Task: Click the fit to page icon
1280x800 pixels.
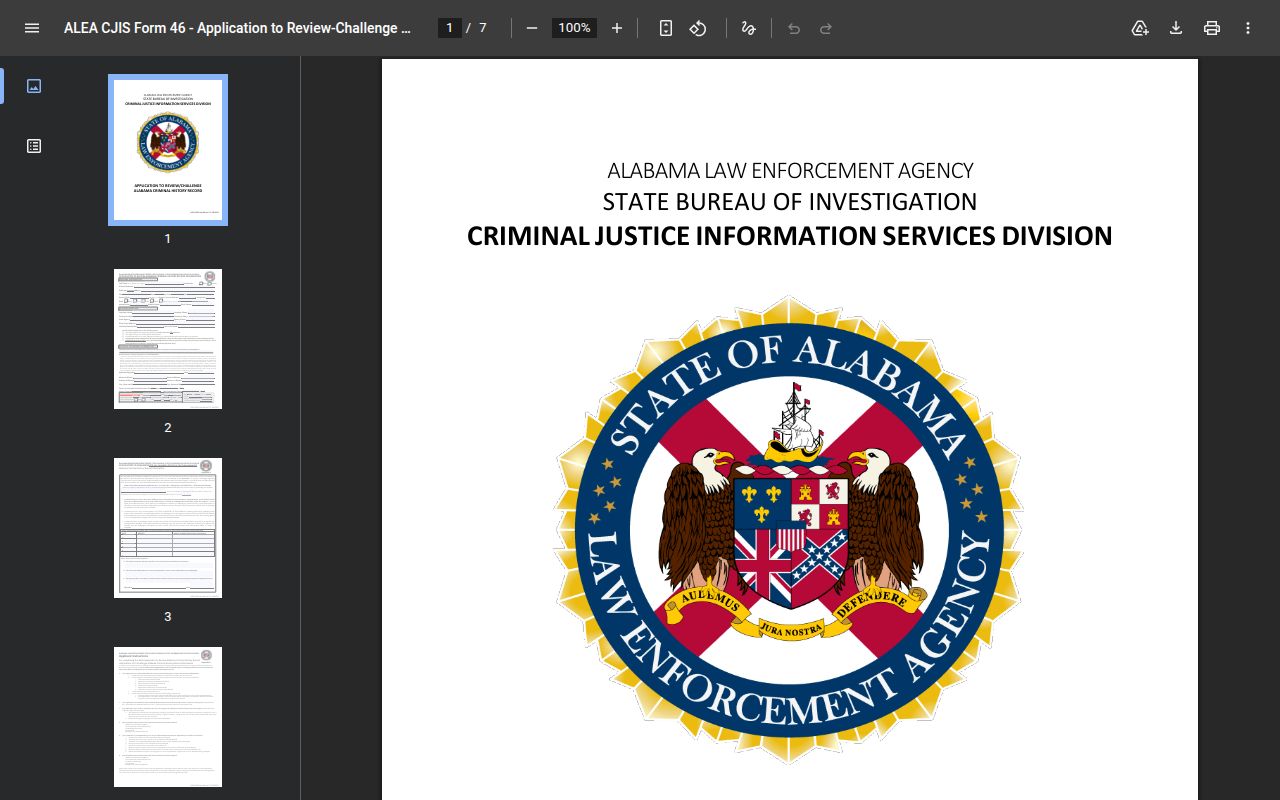Action: point(666,28)
